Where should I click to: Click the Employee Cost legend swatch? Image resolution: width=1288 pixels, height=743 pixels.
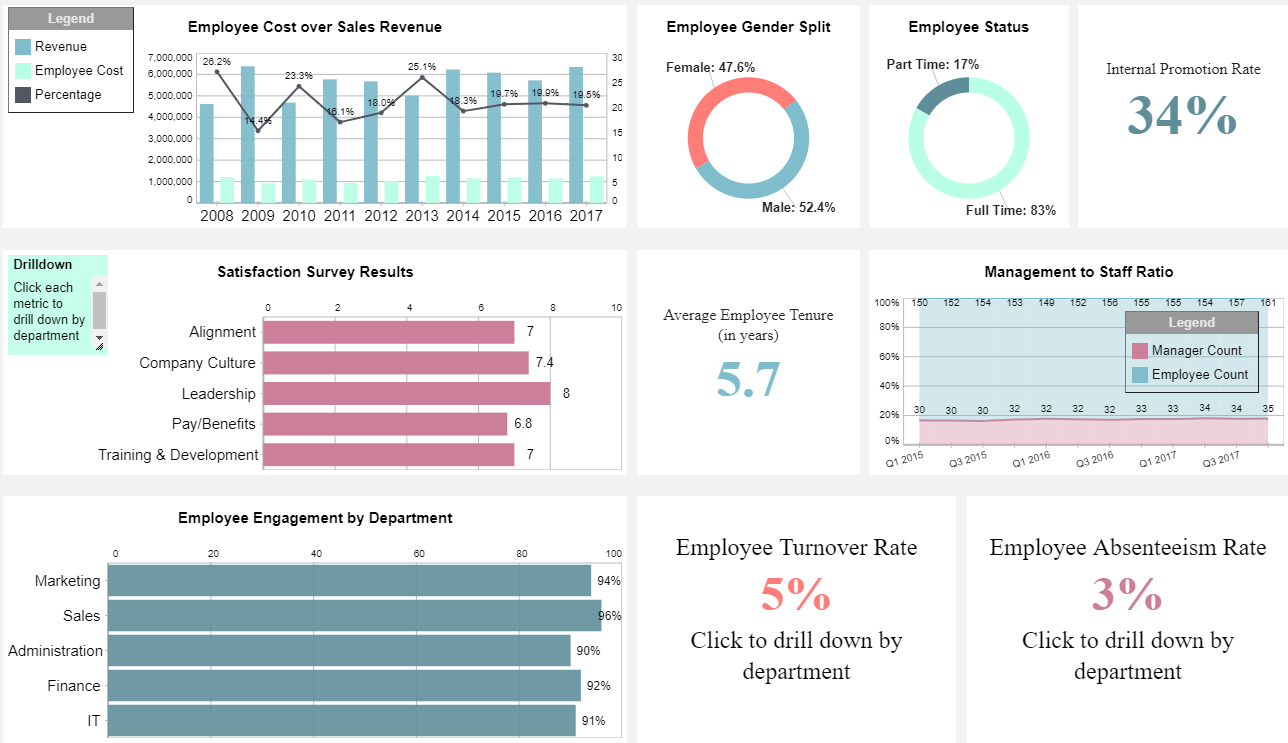click(23, 71)
